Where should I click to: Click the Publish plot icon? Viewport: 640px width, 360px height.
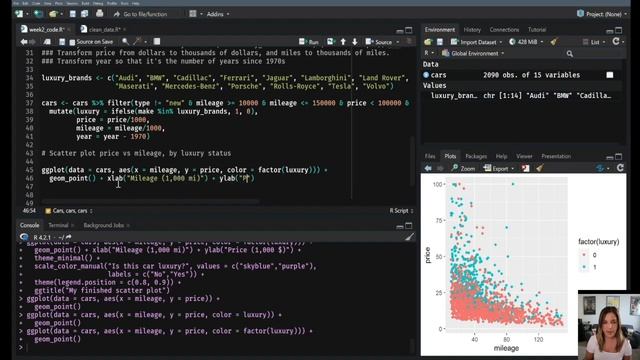(600, 168)
